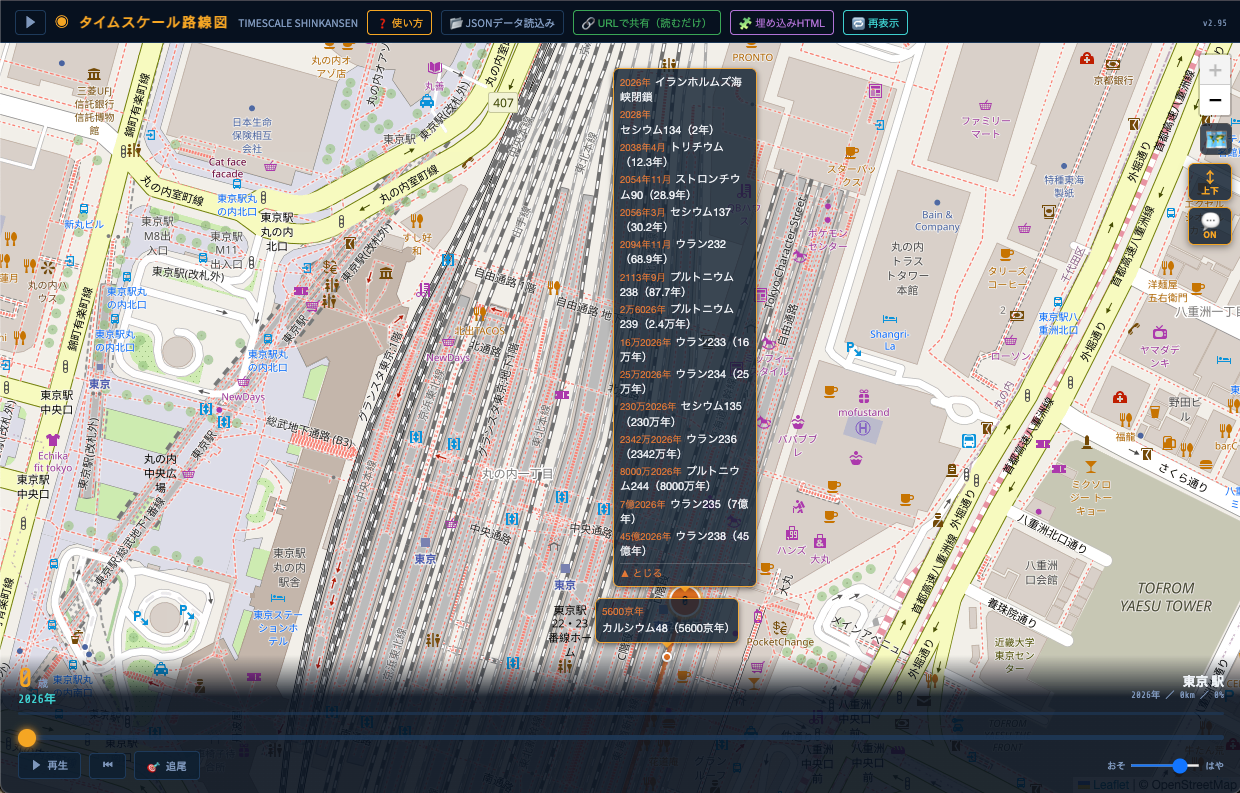Select the プルトニウム239（2.4万年）entry
The width and height of the screenshot is (1240, 793).
(683, 317)
